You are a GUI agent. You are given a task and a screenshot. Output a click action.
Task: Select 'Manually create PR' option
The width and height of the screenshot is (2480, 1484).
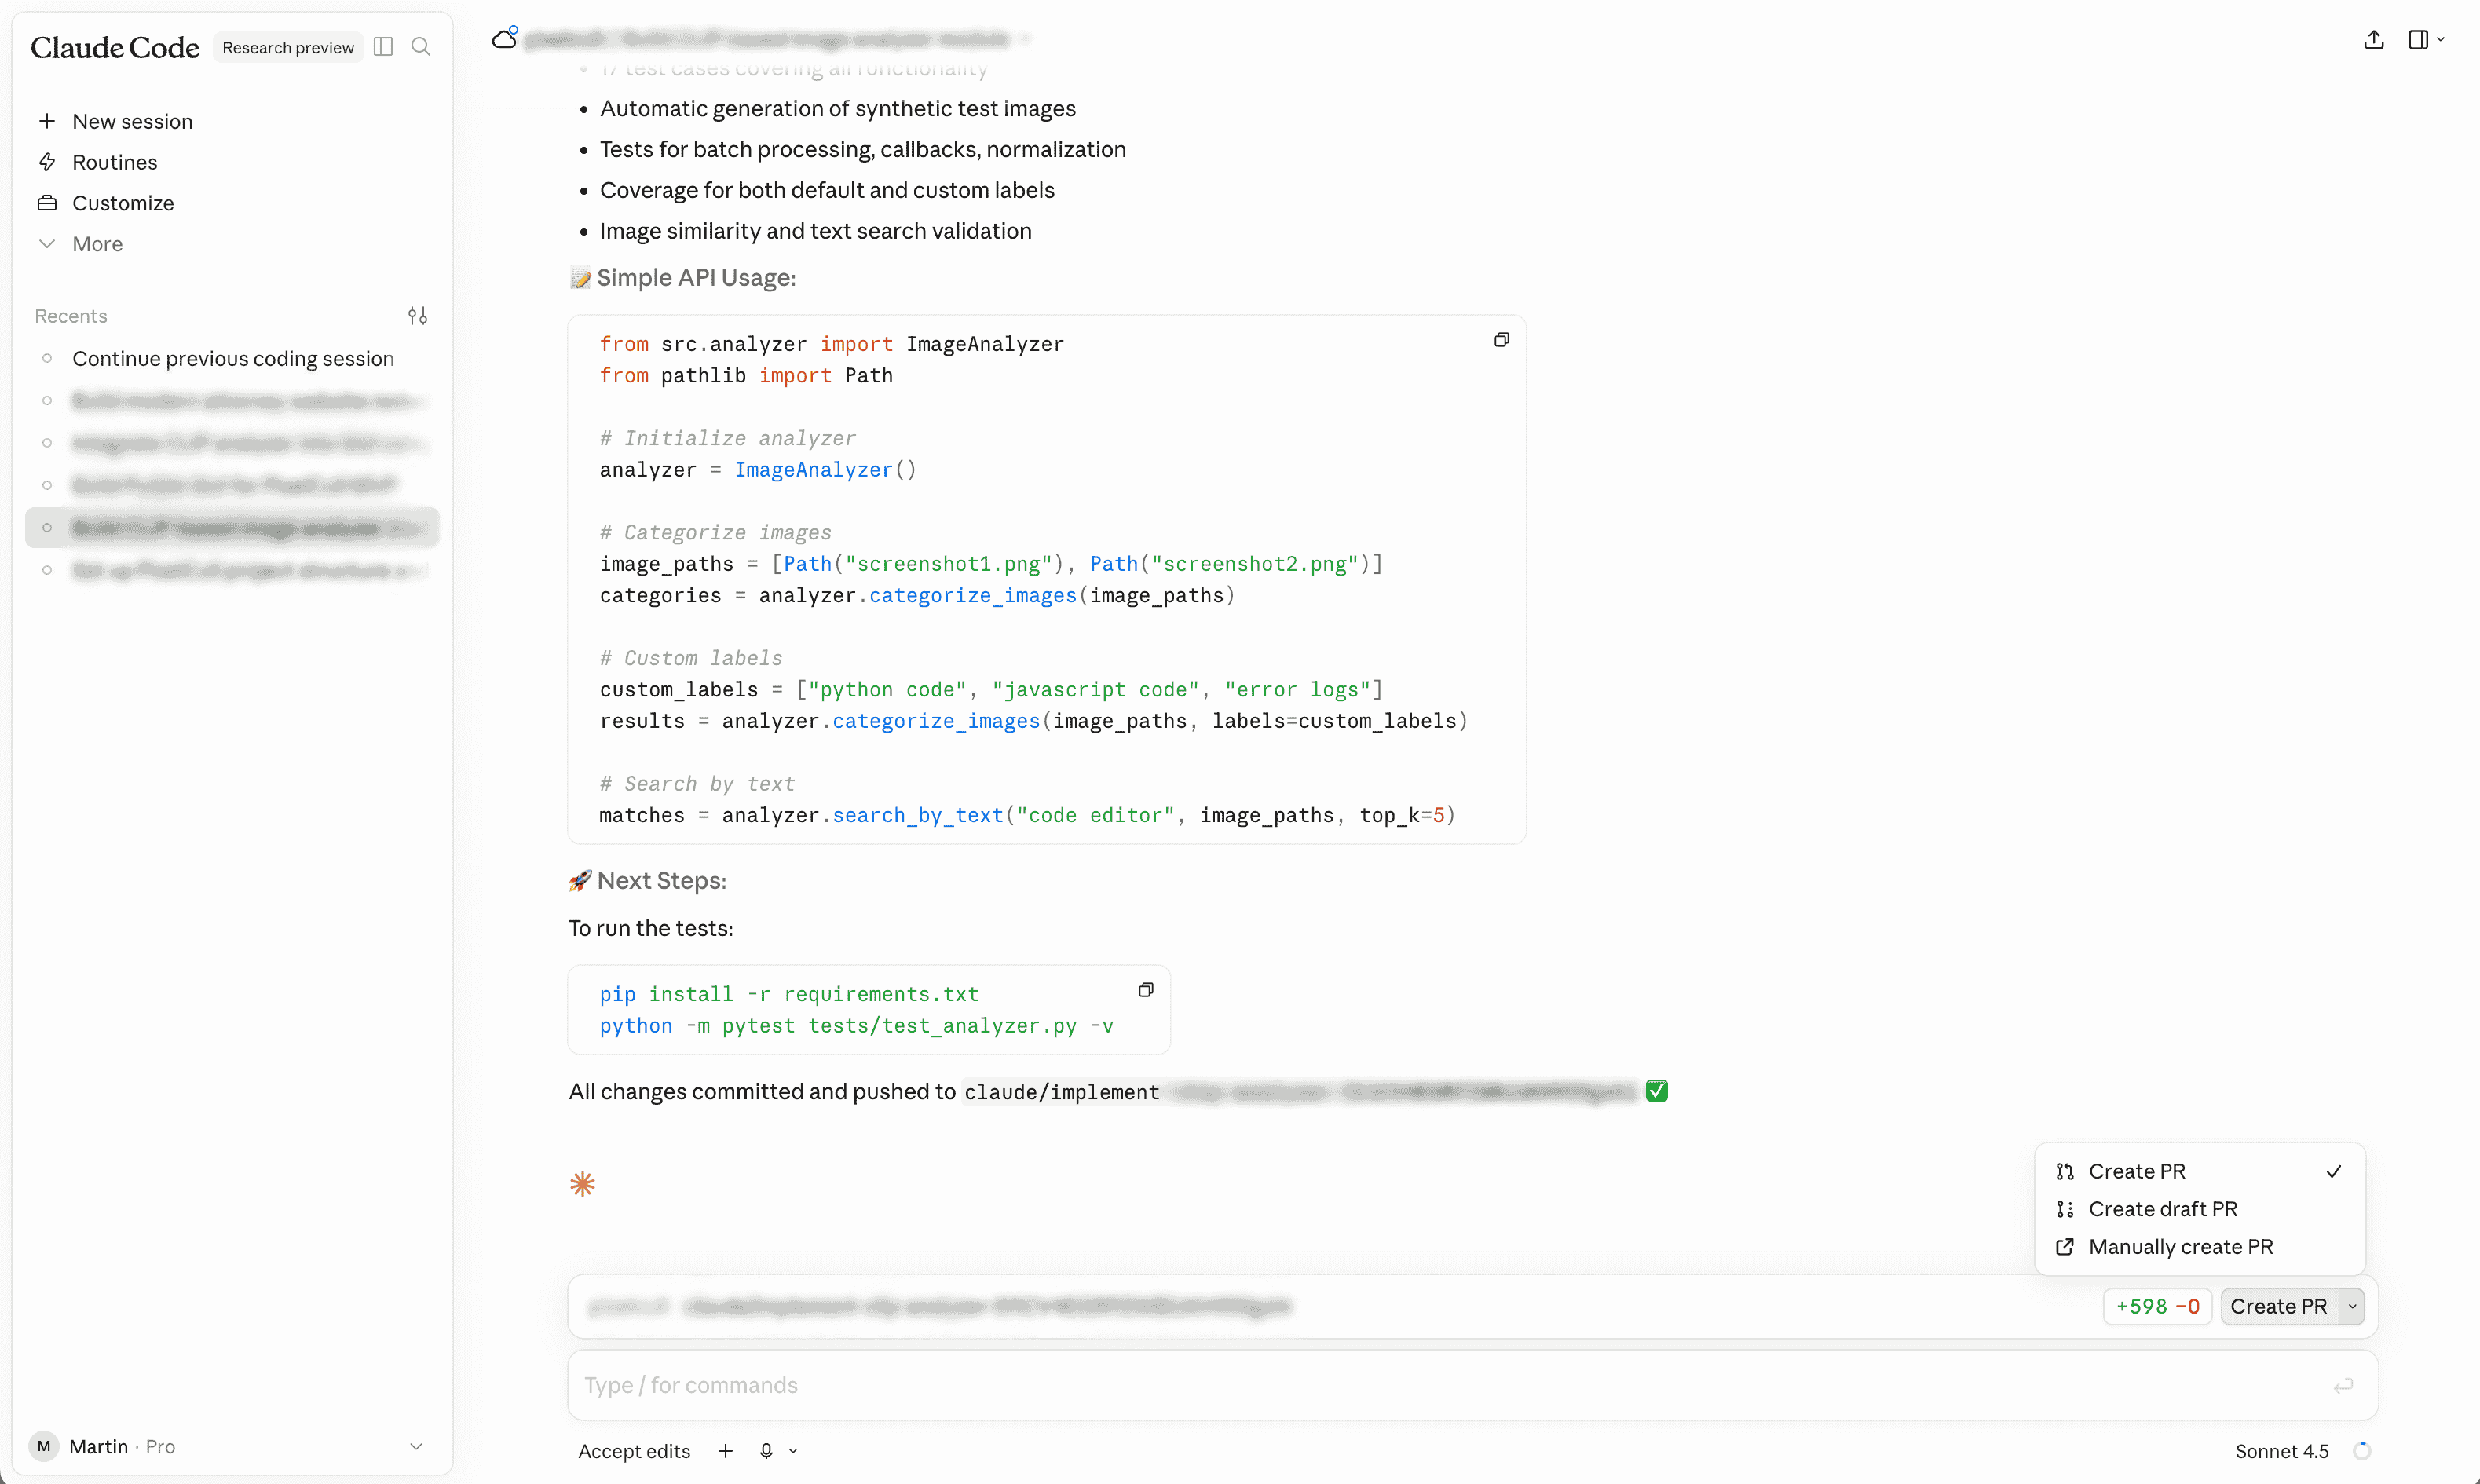pos(2199,1247)
